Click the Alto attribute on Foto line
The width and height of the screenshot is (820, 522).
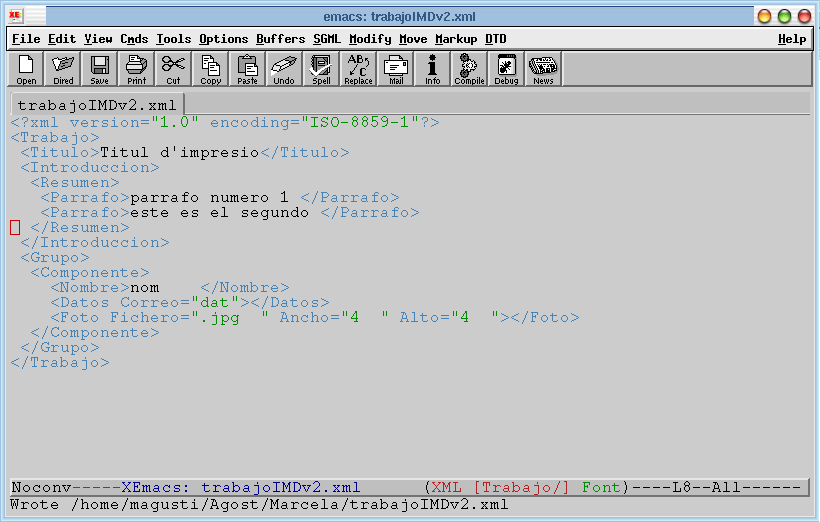tap(449, 318)
